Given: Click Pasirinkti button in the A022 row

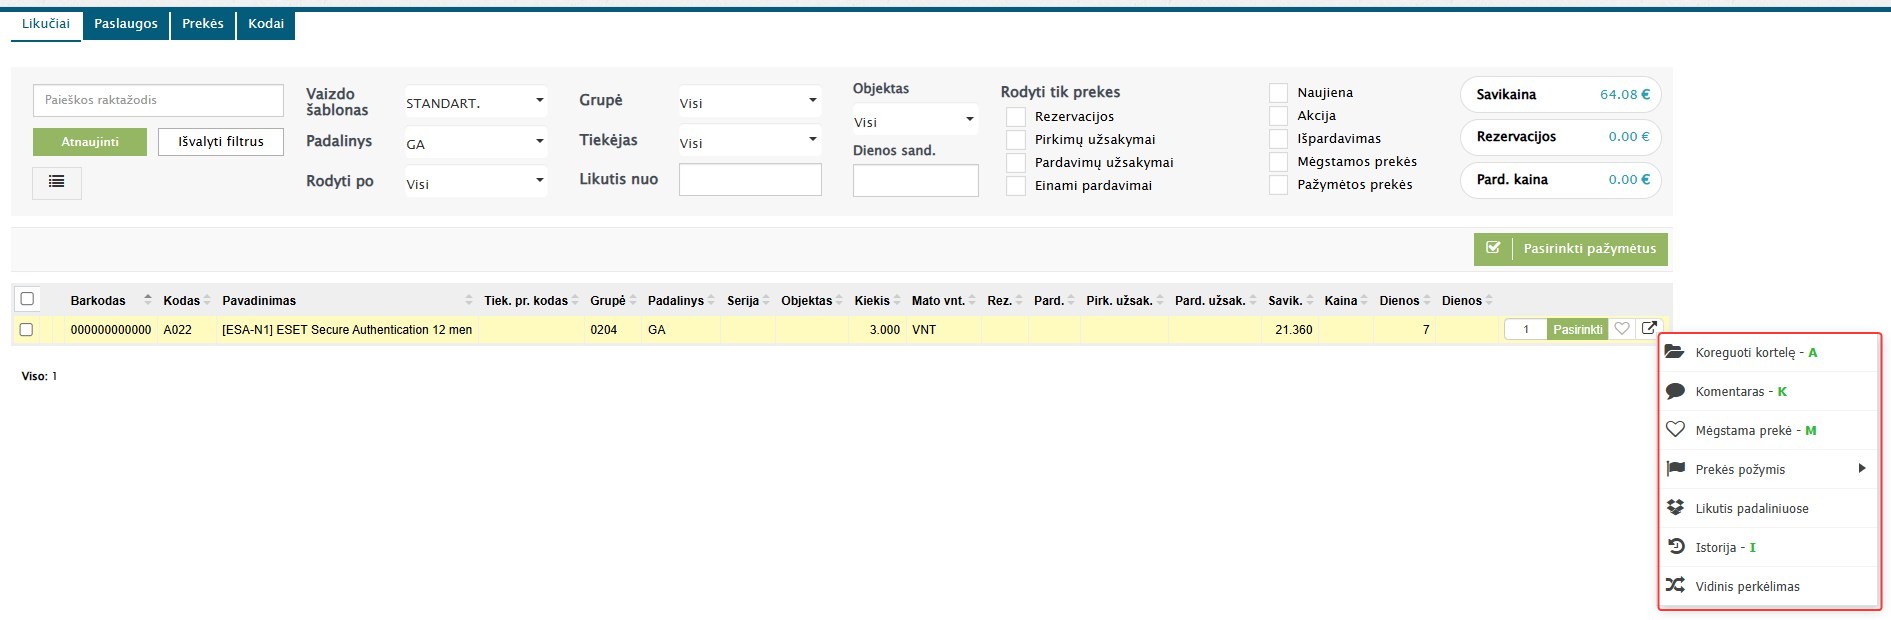Looking at the screenshot, I should point(1578,329).
